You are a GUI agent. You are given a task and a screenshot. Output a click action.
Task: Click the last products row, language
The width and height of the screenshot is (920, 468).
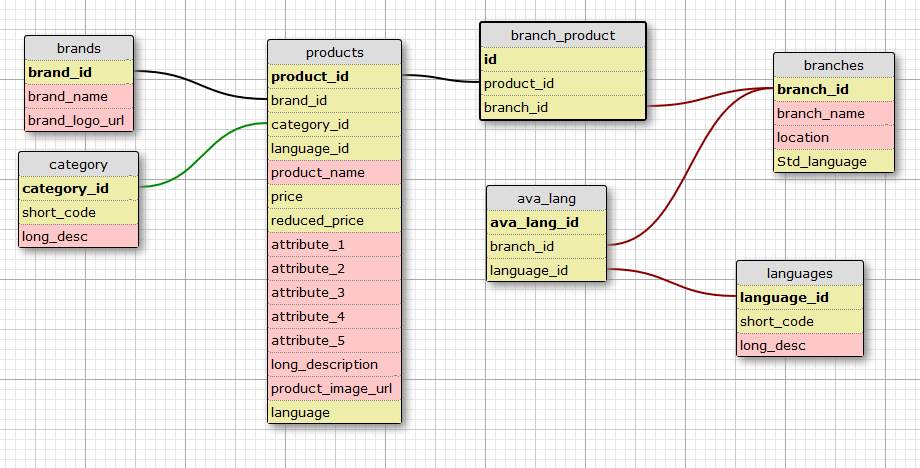[x=334, y=412]
